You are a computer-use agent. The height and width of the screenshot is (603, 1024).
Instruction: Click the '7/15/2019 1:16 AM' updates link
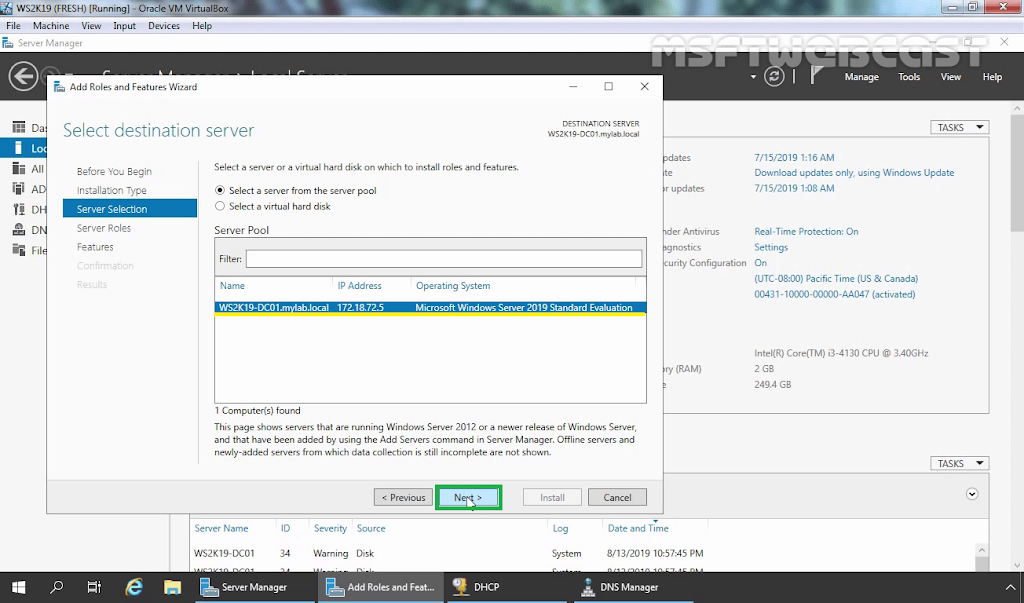tap(794, 157)
